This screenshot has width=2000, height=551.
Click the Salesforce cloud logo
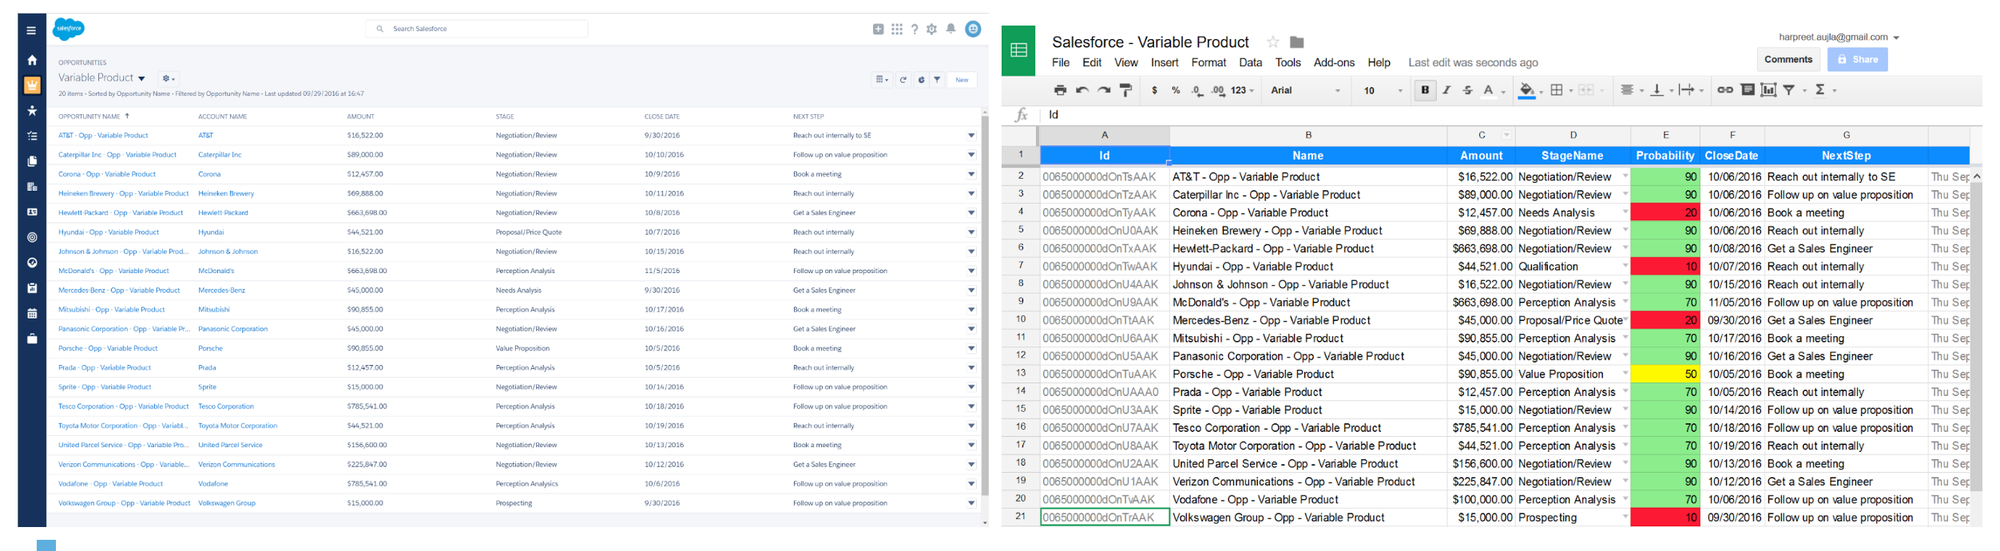[68, 29]
